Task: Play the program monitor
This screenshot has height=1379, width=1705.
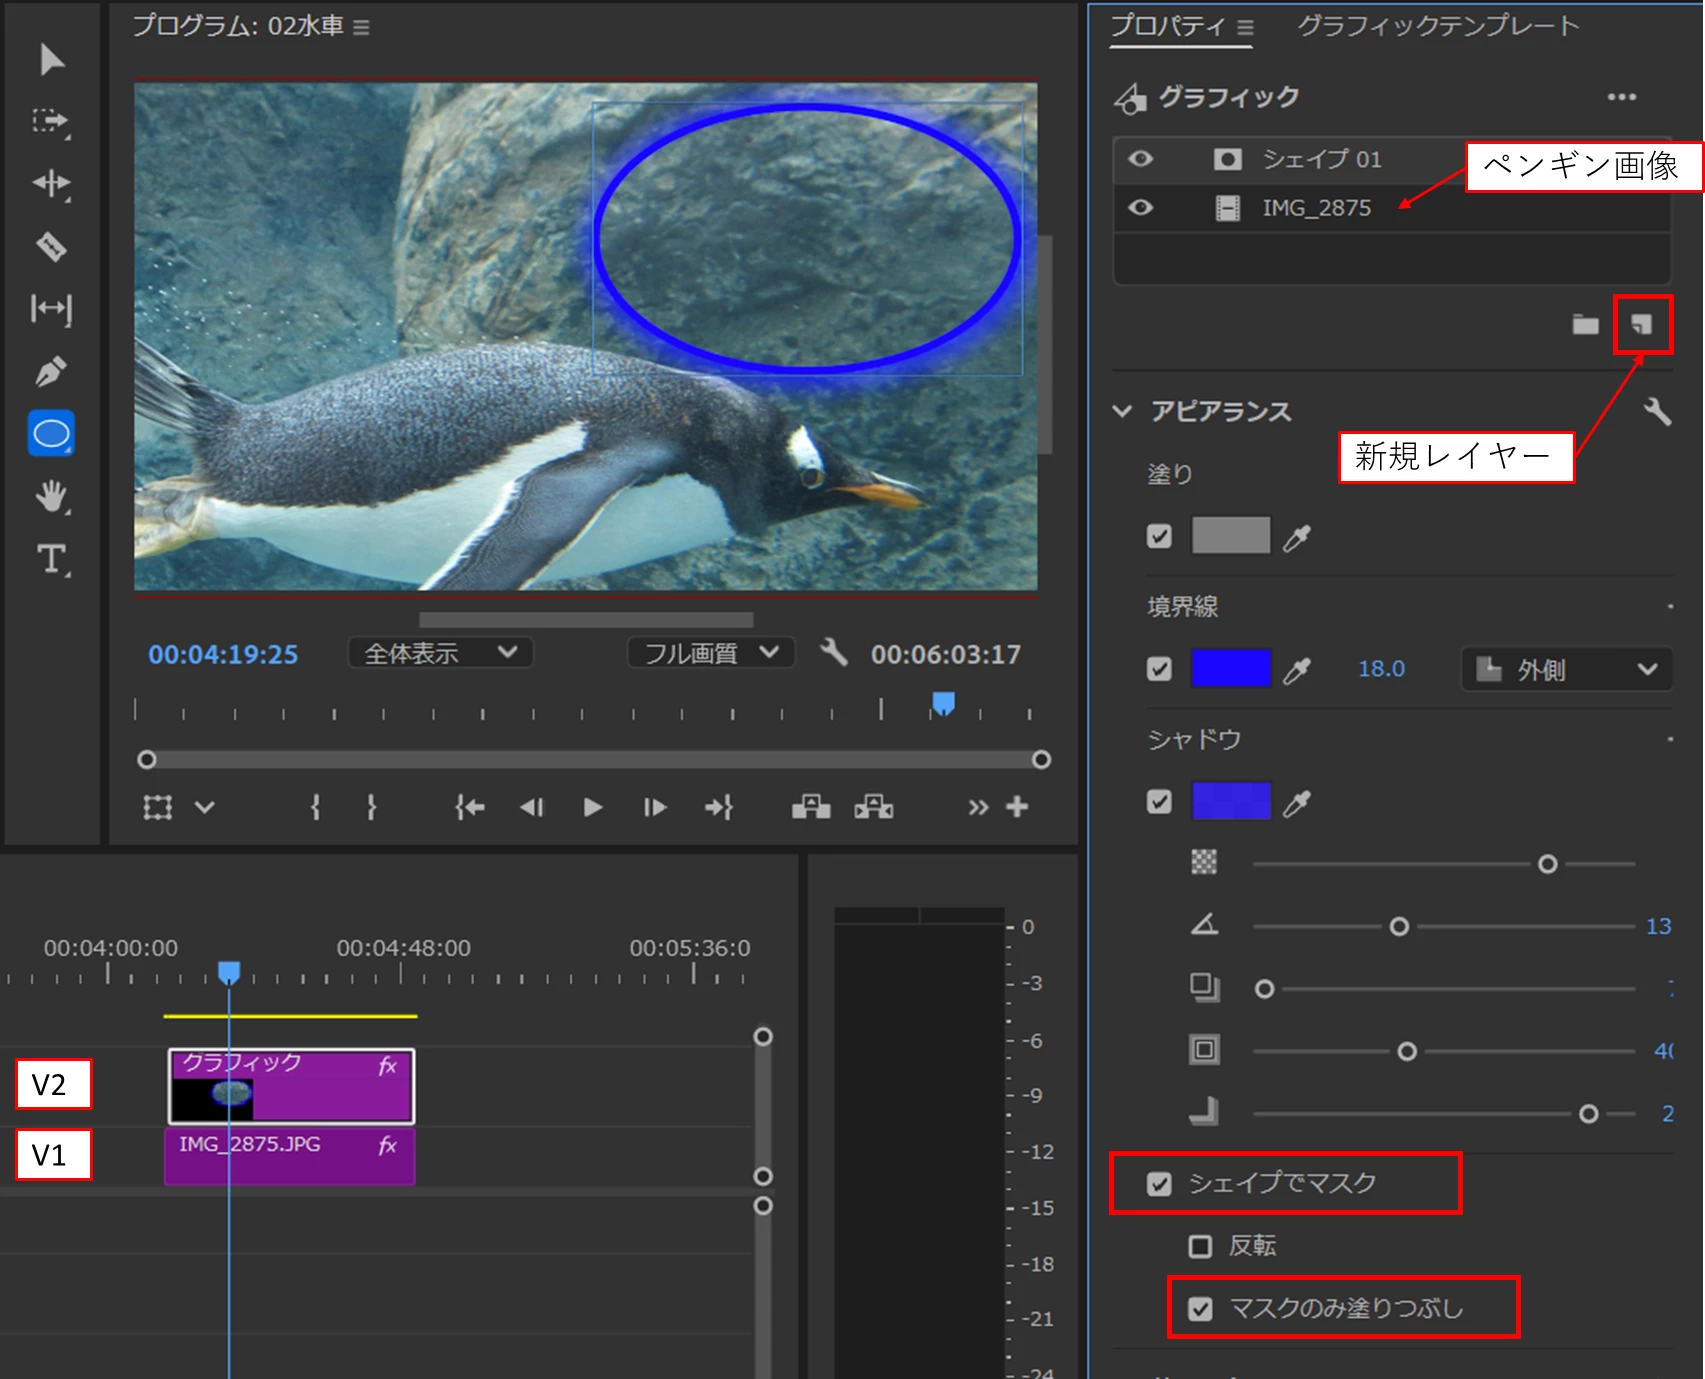Action: pyautogui.click(x=593, y=807)
